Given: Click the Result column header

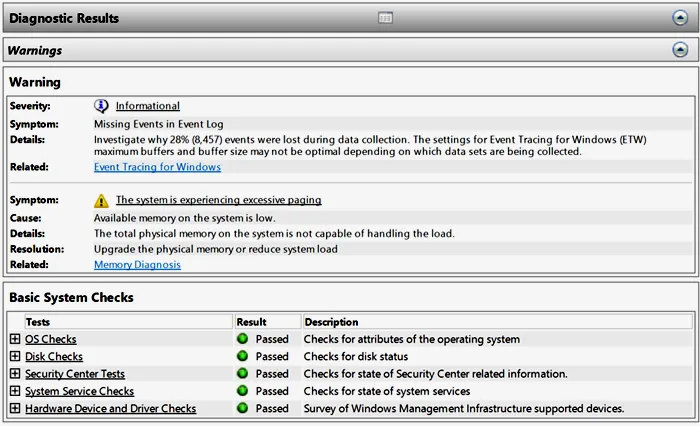Looking at the screenshot, I should tap(252, 322).
